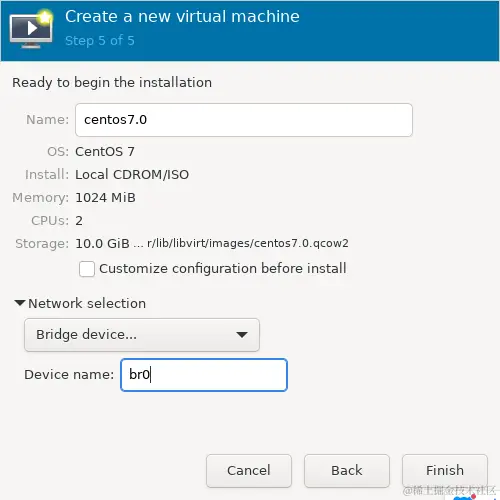Collapse the Network selection expander
The width and height of the screenshot is (500, 500).
(20, 303)
